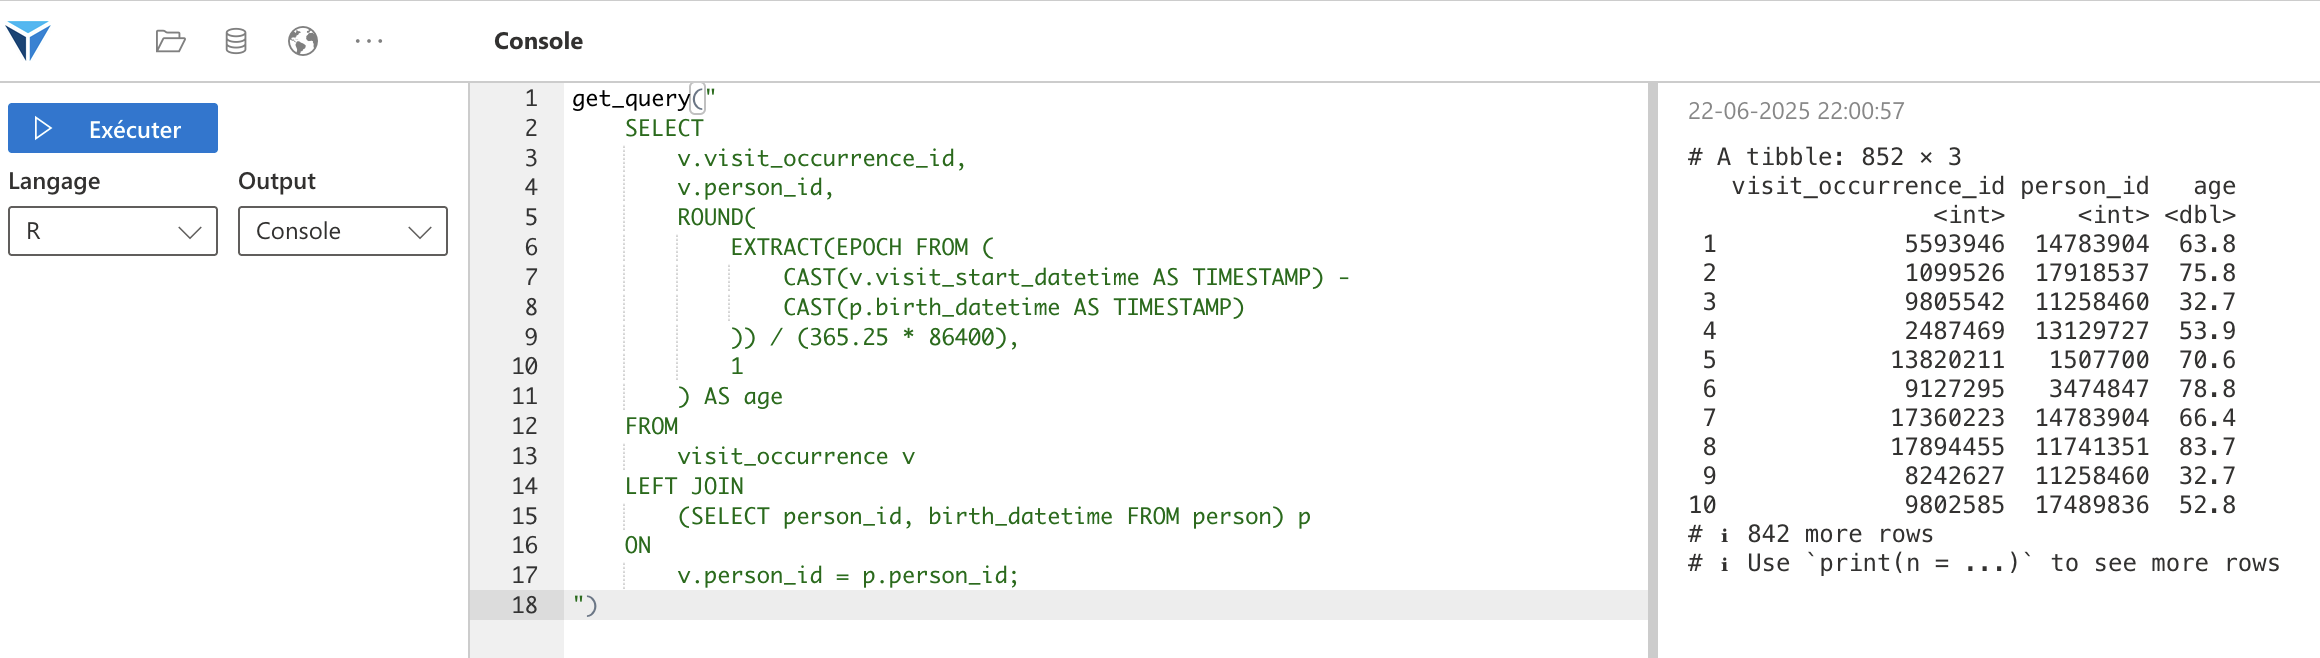Image resolution: width=2320 pixels, height=658 pixels.
Task: Click the play triangle on Exécuter
Action: (43, 128)
